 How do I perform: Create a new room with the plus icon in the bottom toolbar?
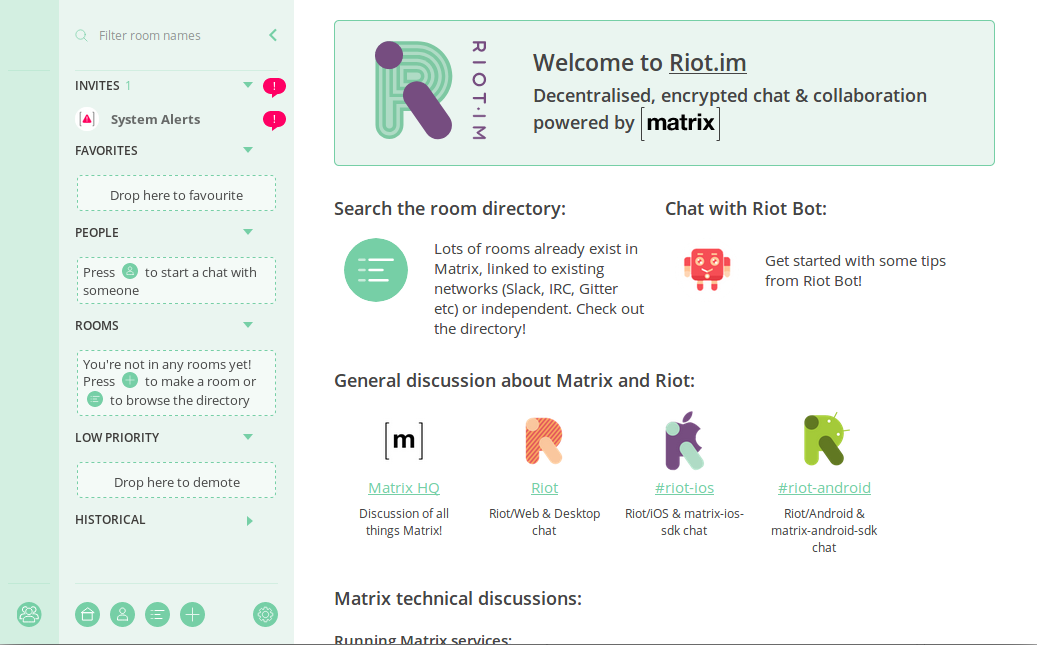click(192, 614)
